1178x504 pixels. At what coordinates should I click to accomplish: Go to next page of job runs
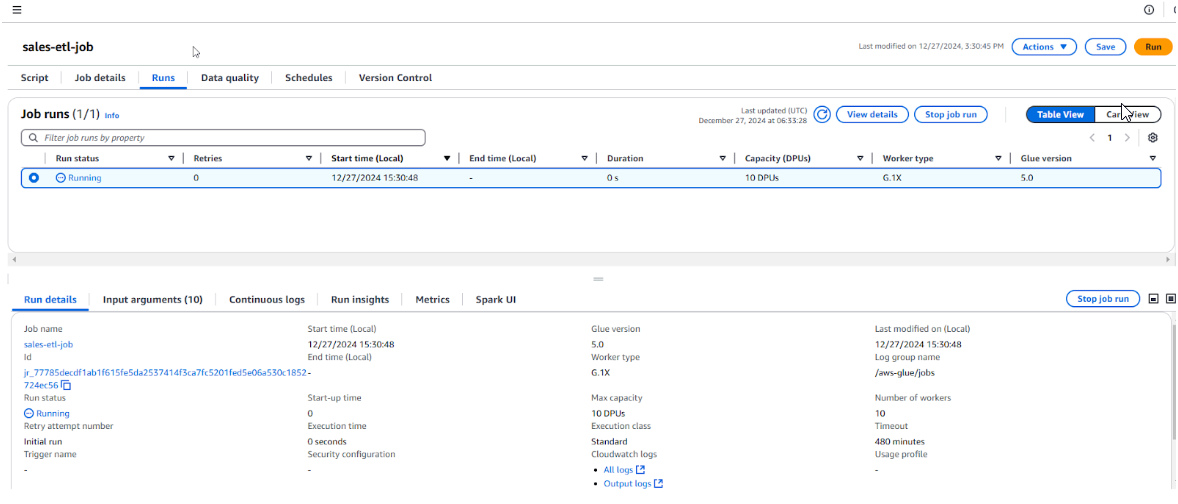tap(1127, 138)
